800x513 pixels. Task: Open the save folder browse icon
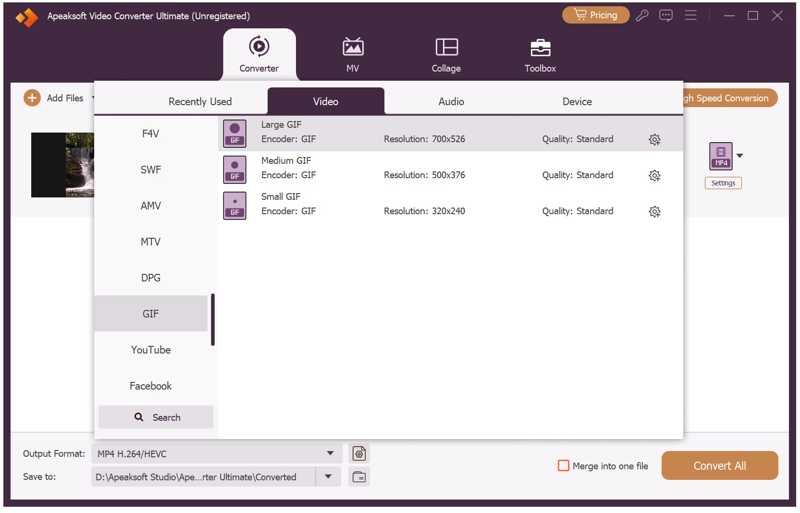pos(359,477)
